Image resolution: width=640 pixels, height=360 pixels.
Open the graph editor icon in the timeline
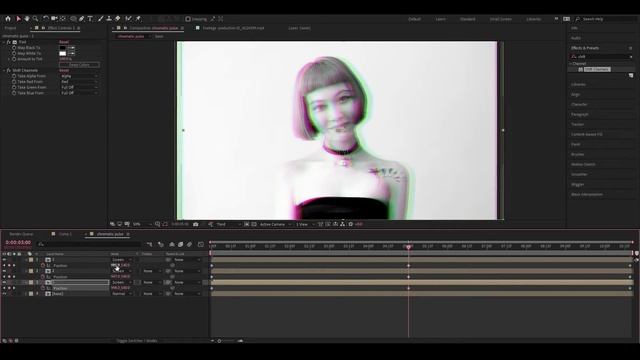point(201,244)
